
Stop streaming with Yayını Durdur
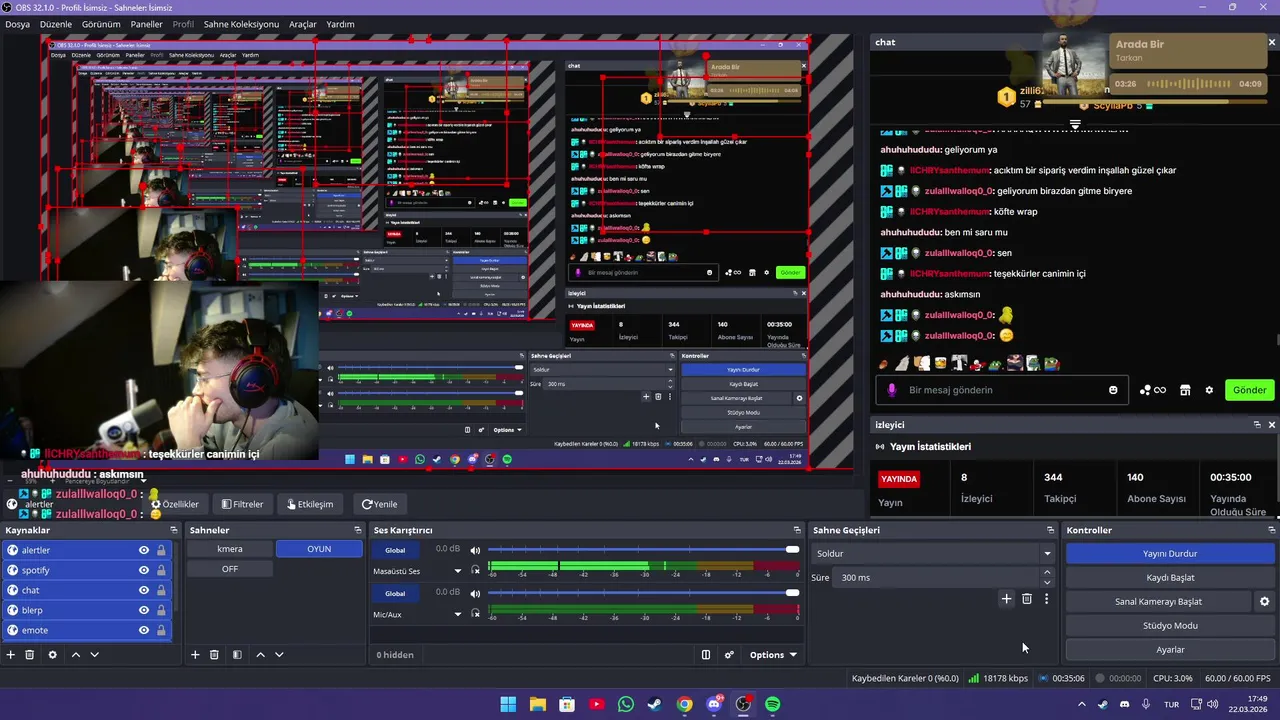[x=1170, y=553]
